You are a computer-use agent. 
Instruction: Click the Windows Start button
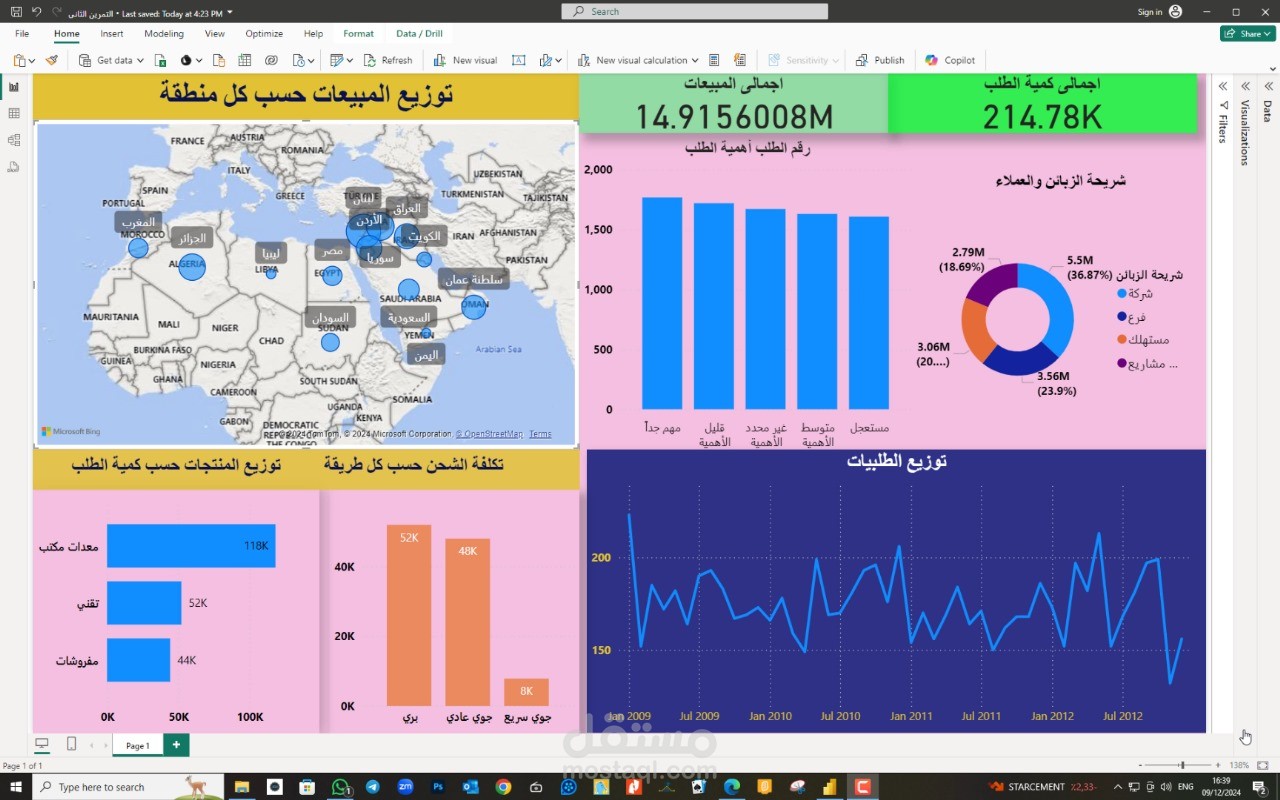click(15, 787)
